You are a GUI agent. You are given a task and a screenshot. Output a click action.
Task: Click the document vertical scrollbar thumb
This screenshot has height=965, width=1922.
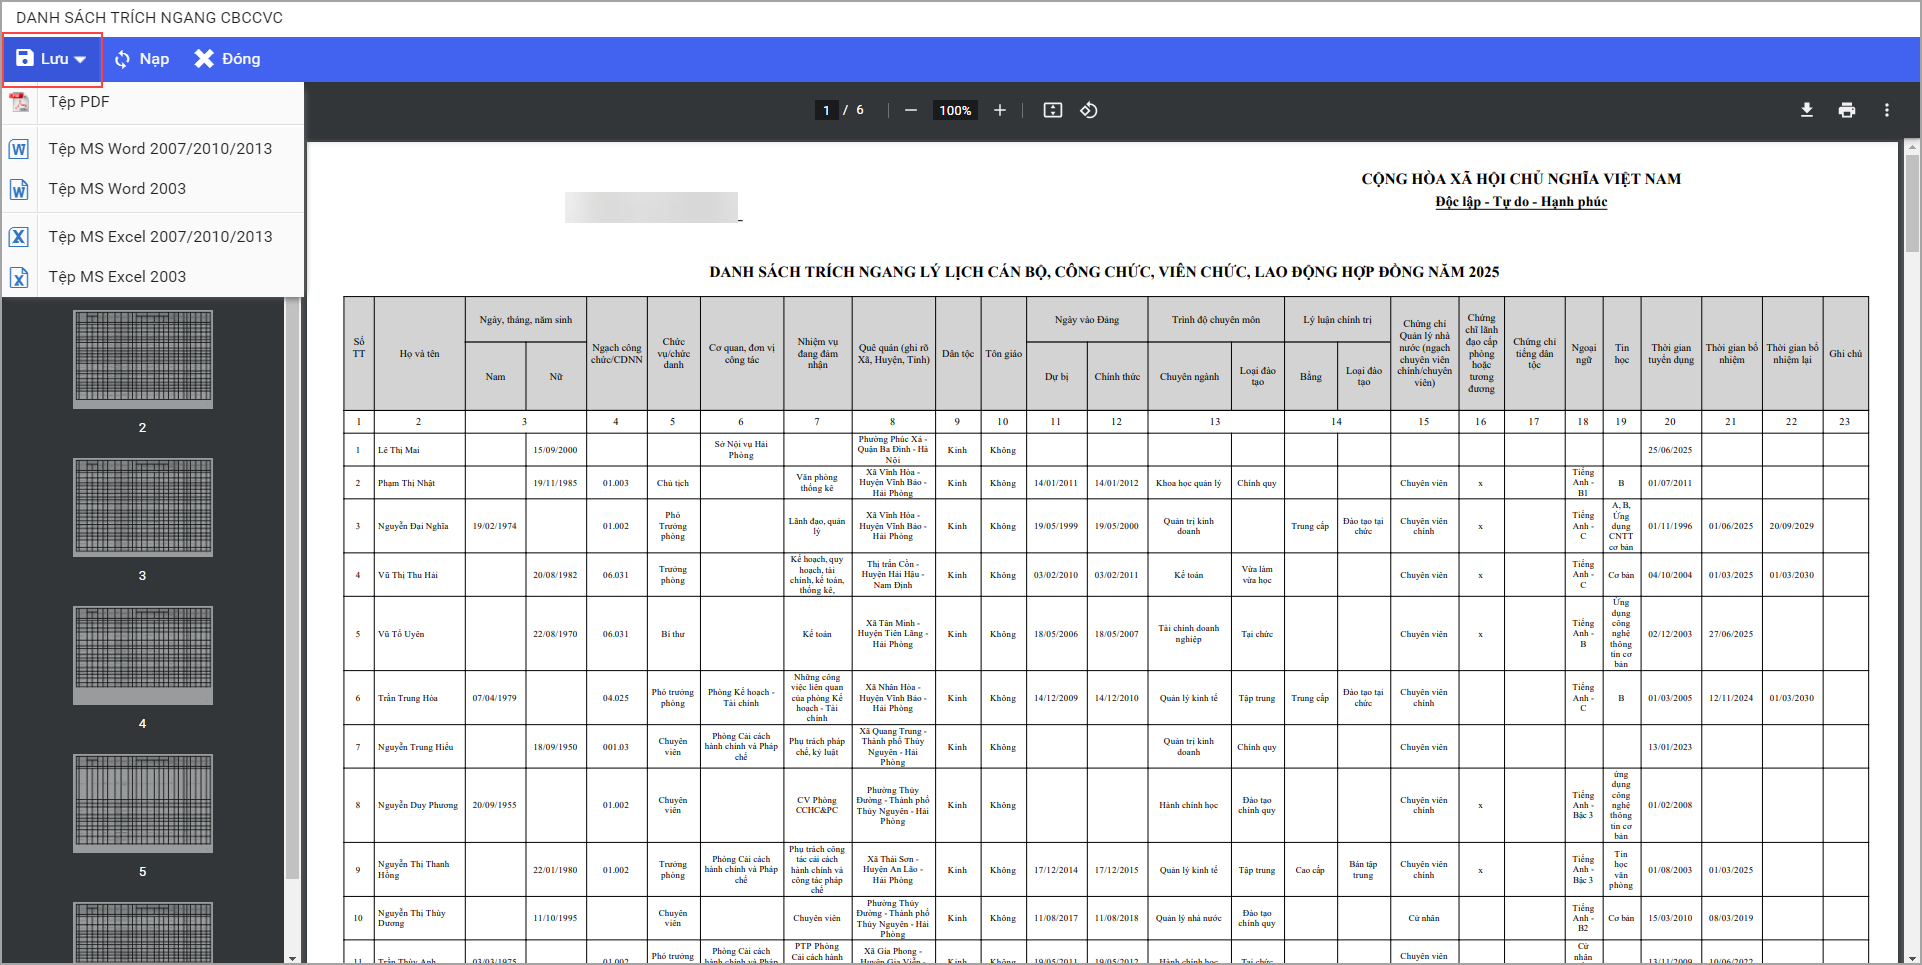click(x=1912, y=204)
